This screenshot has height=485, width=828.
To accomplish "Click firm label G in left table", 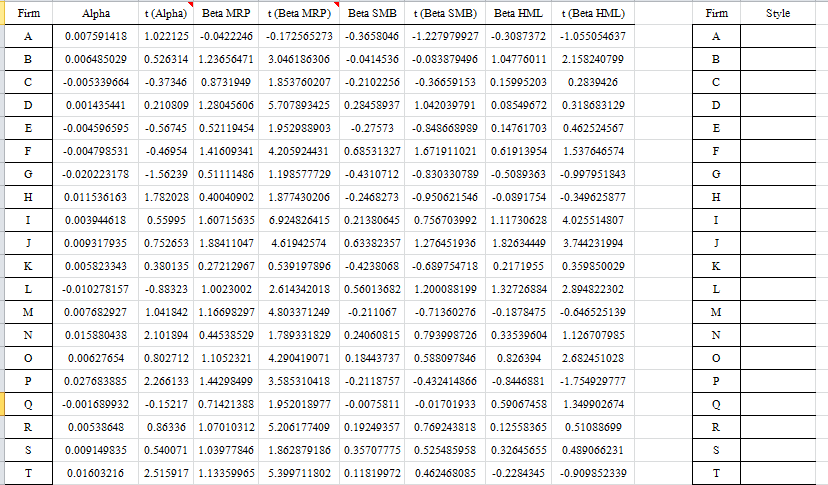I will click(x=28, y=174).
